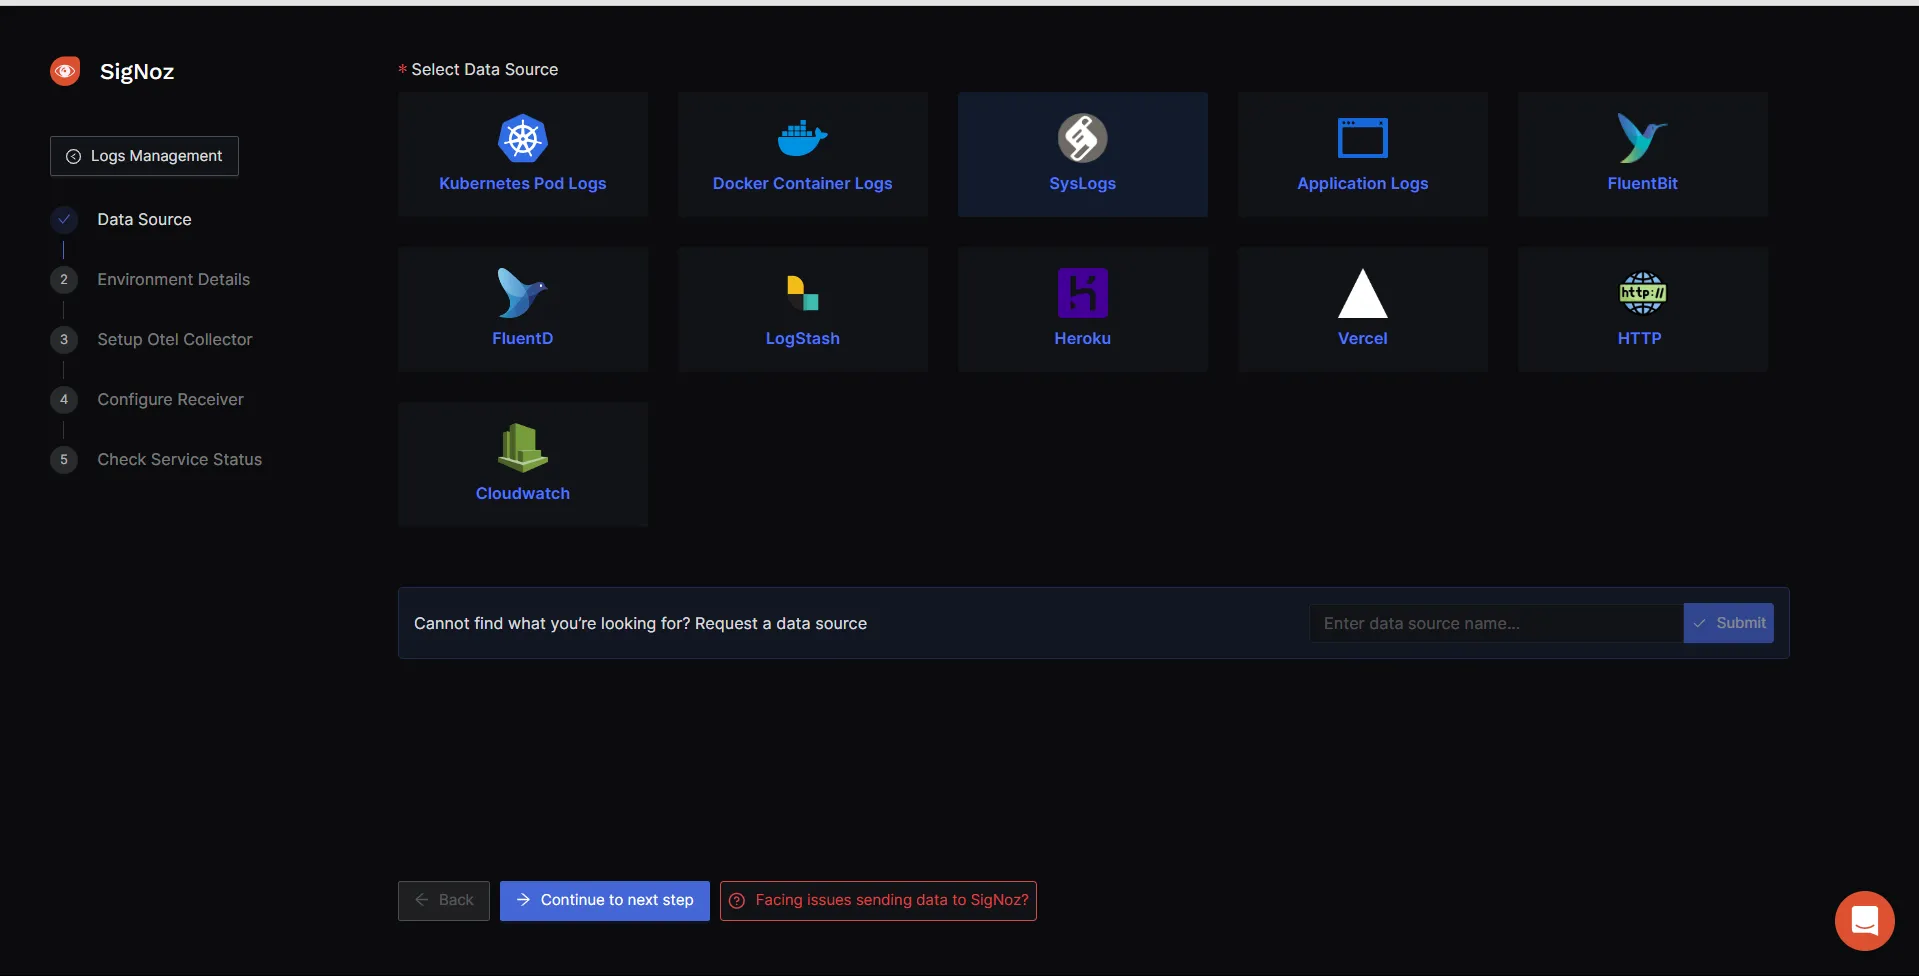1919x976 pixels.
Task: Click the Logs Management back button
Action: [x=144, y=156]
